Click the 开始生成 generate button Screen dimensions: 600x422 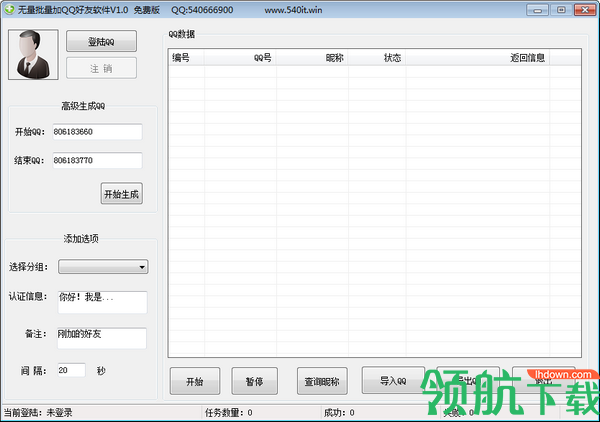click(x=122, y=194)
